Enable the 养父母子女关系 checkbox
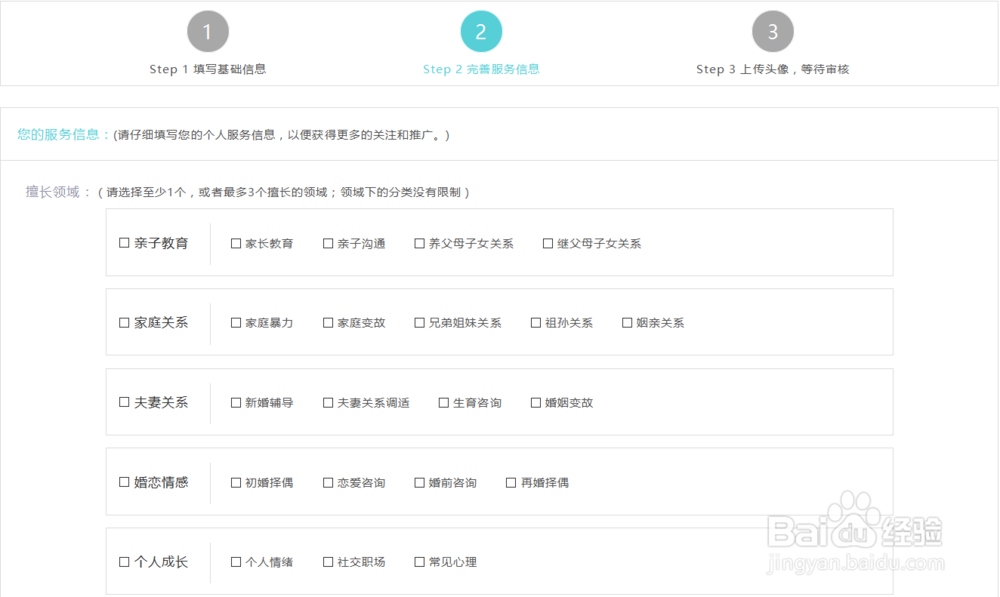 coord(419,244)
